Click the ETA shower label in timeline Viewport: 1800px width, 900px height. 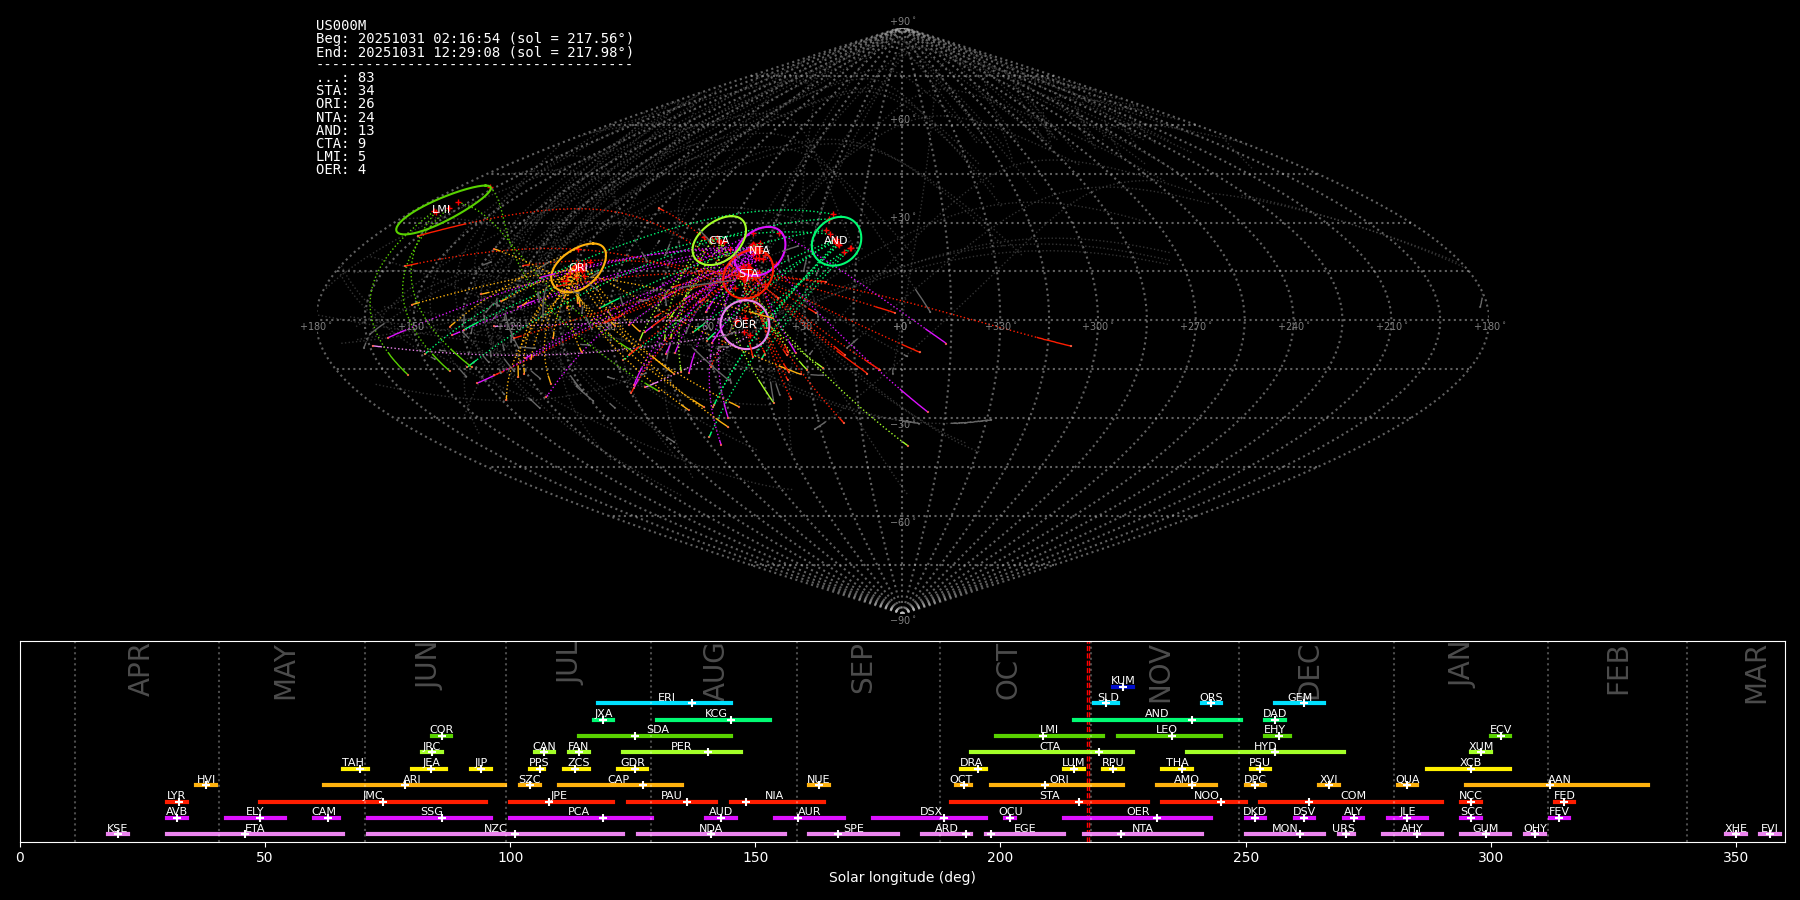(x=255, y=829)
